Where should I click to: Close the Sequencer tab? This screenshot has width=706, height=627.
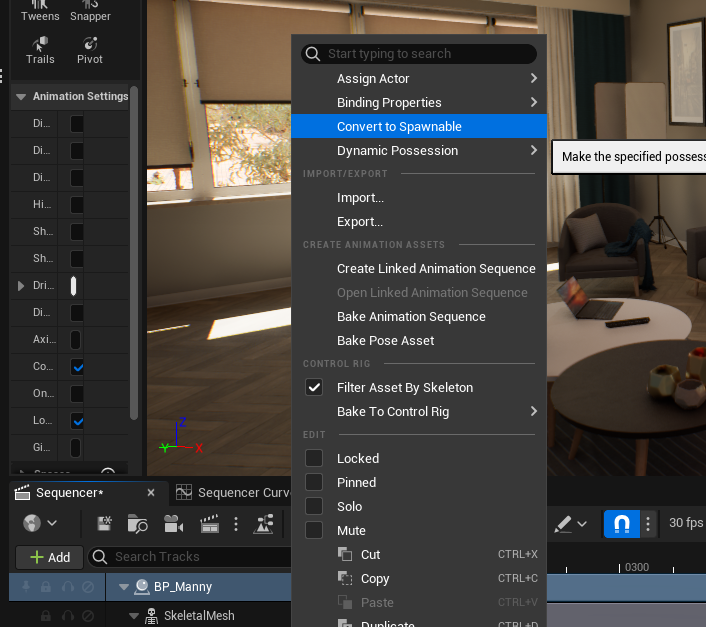151,492
